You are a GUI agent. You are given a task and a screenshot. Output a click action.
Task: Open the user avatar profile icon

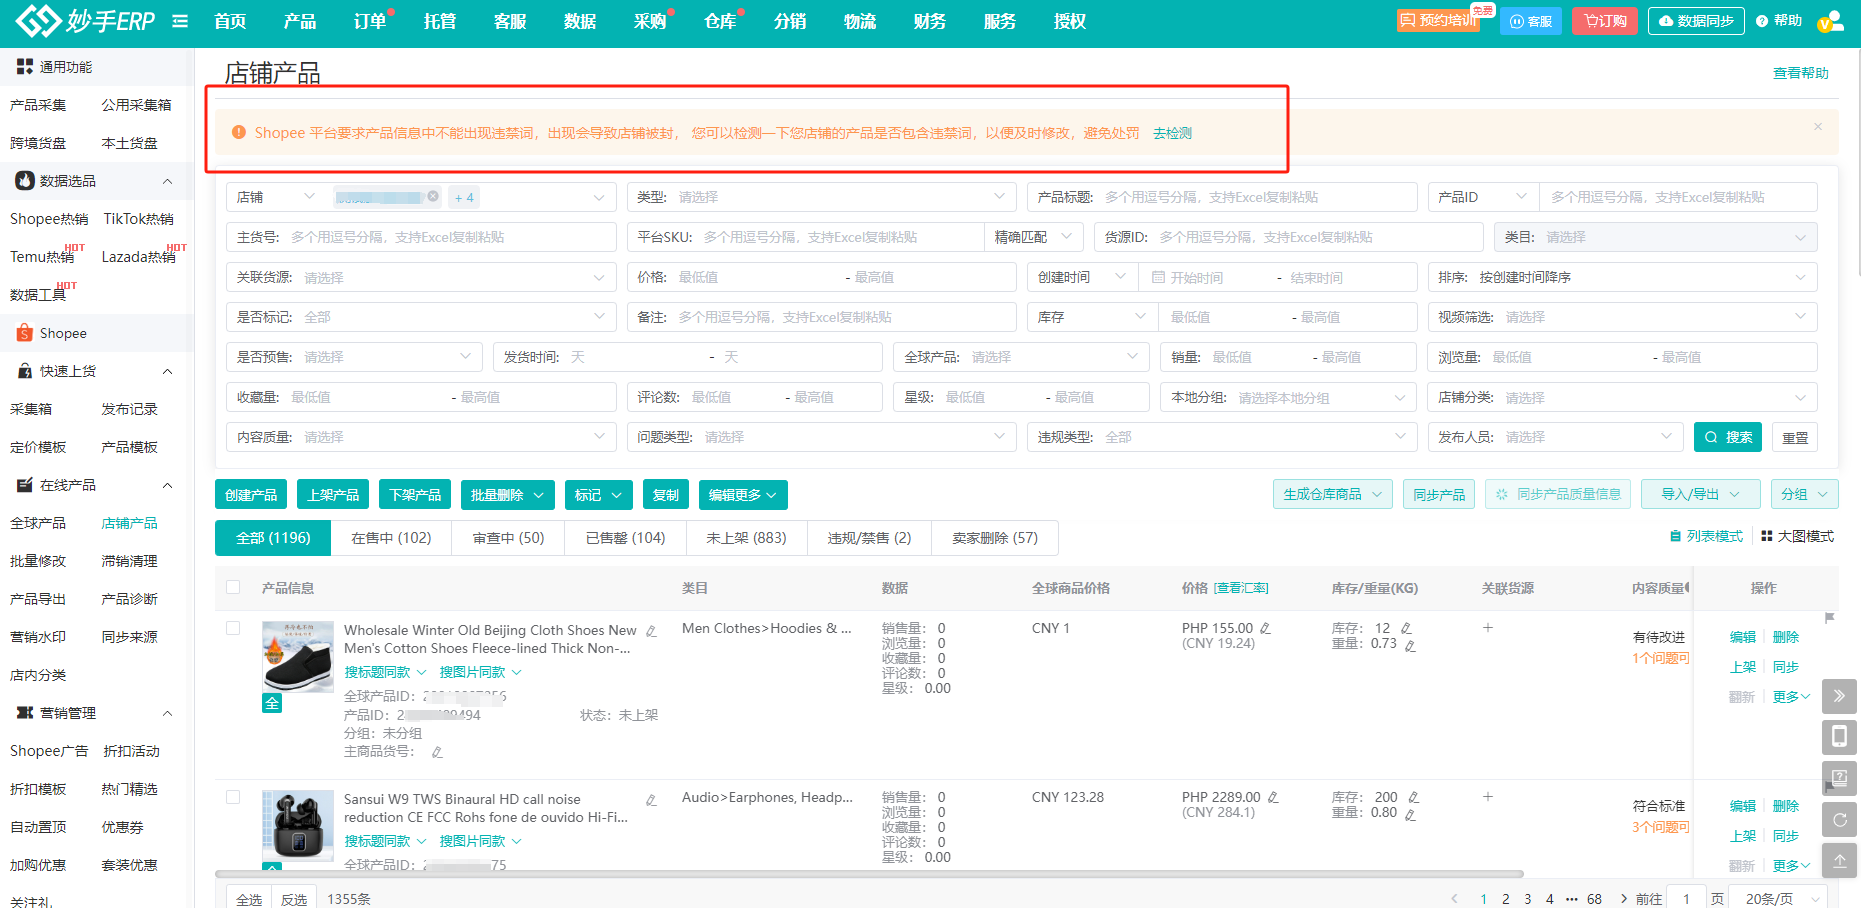click(1830, 21)
